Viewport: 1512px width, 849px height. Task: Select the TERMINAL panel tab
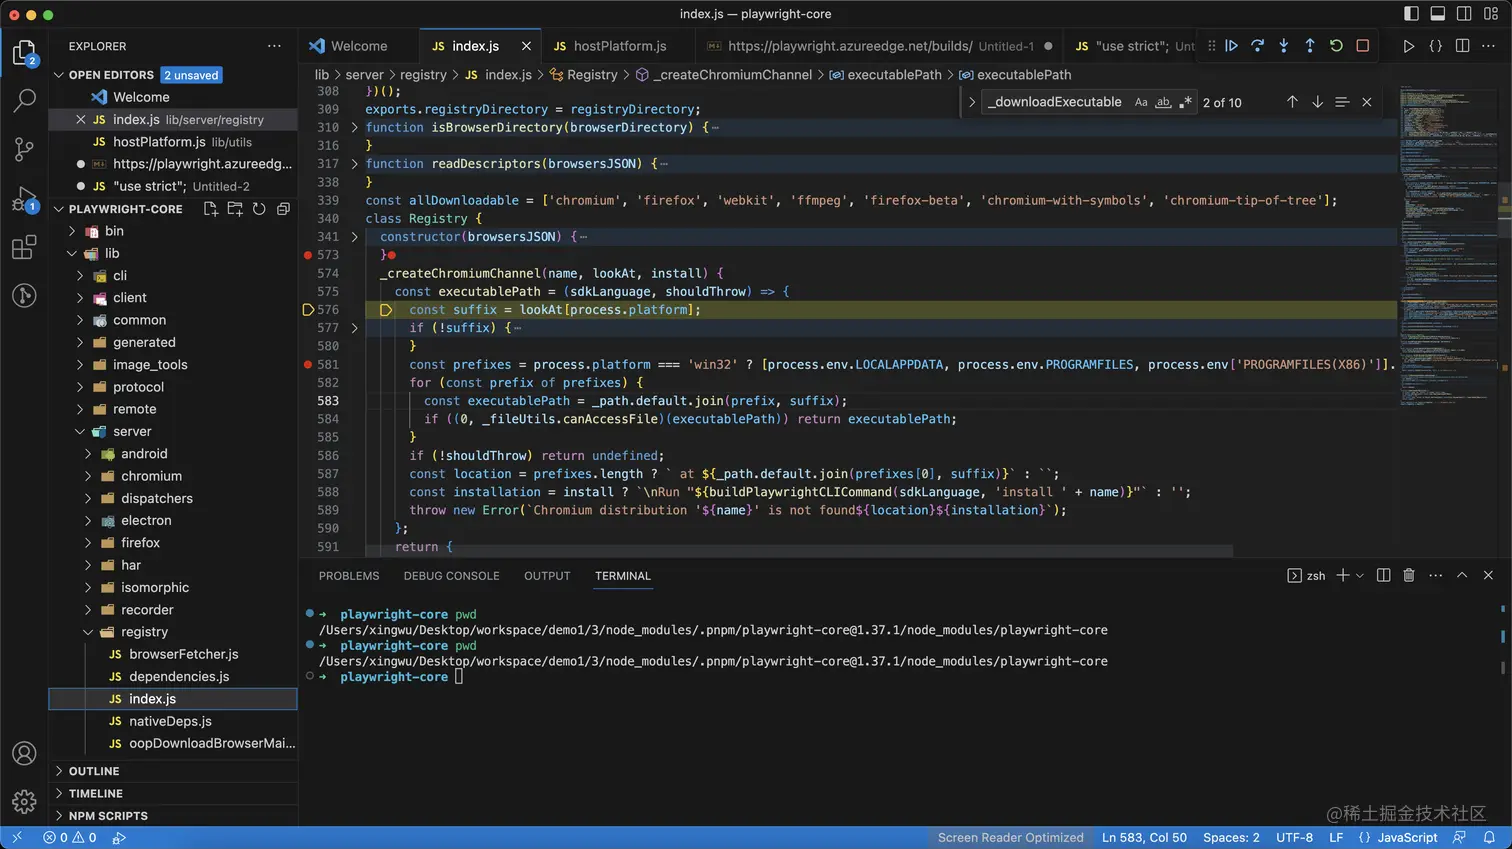623,576
